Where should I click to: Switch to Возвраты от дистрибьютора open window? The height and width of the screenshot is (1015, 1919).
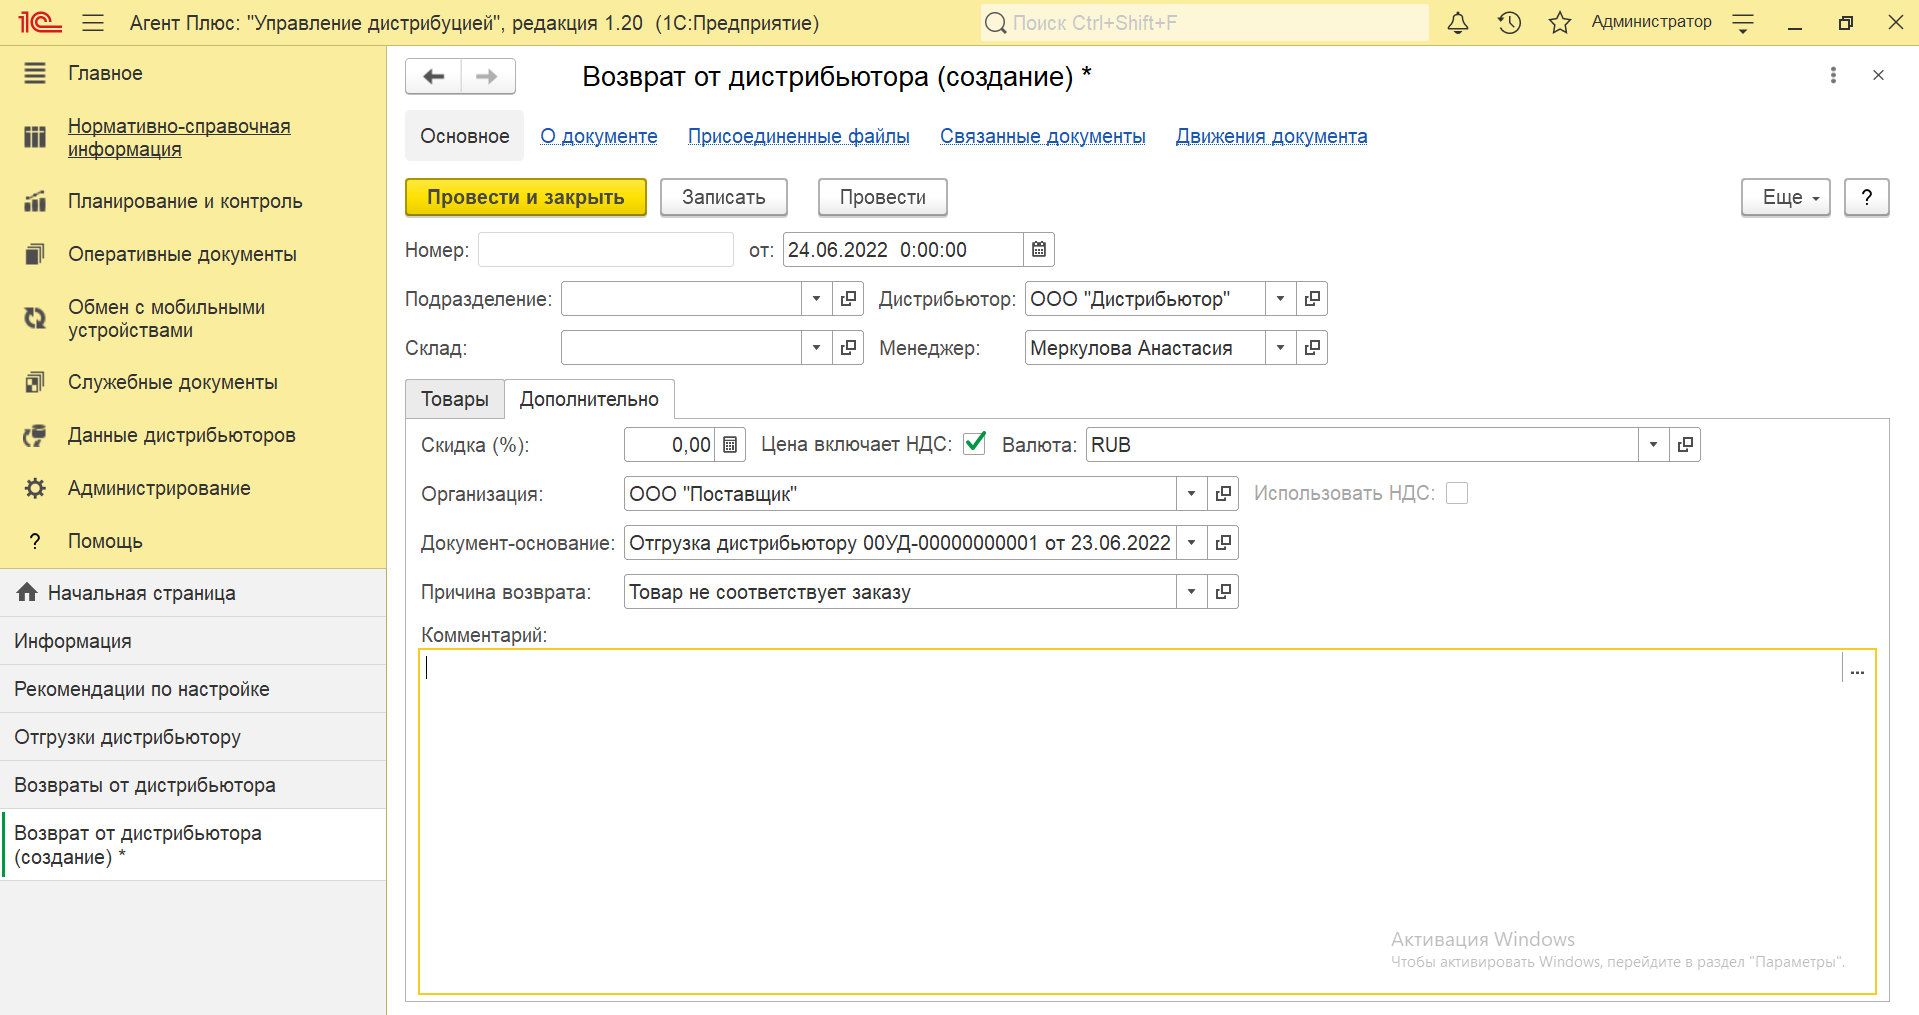[x=193, y=785]
